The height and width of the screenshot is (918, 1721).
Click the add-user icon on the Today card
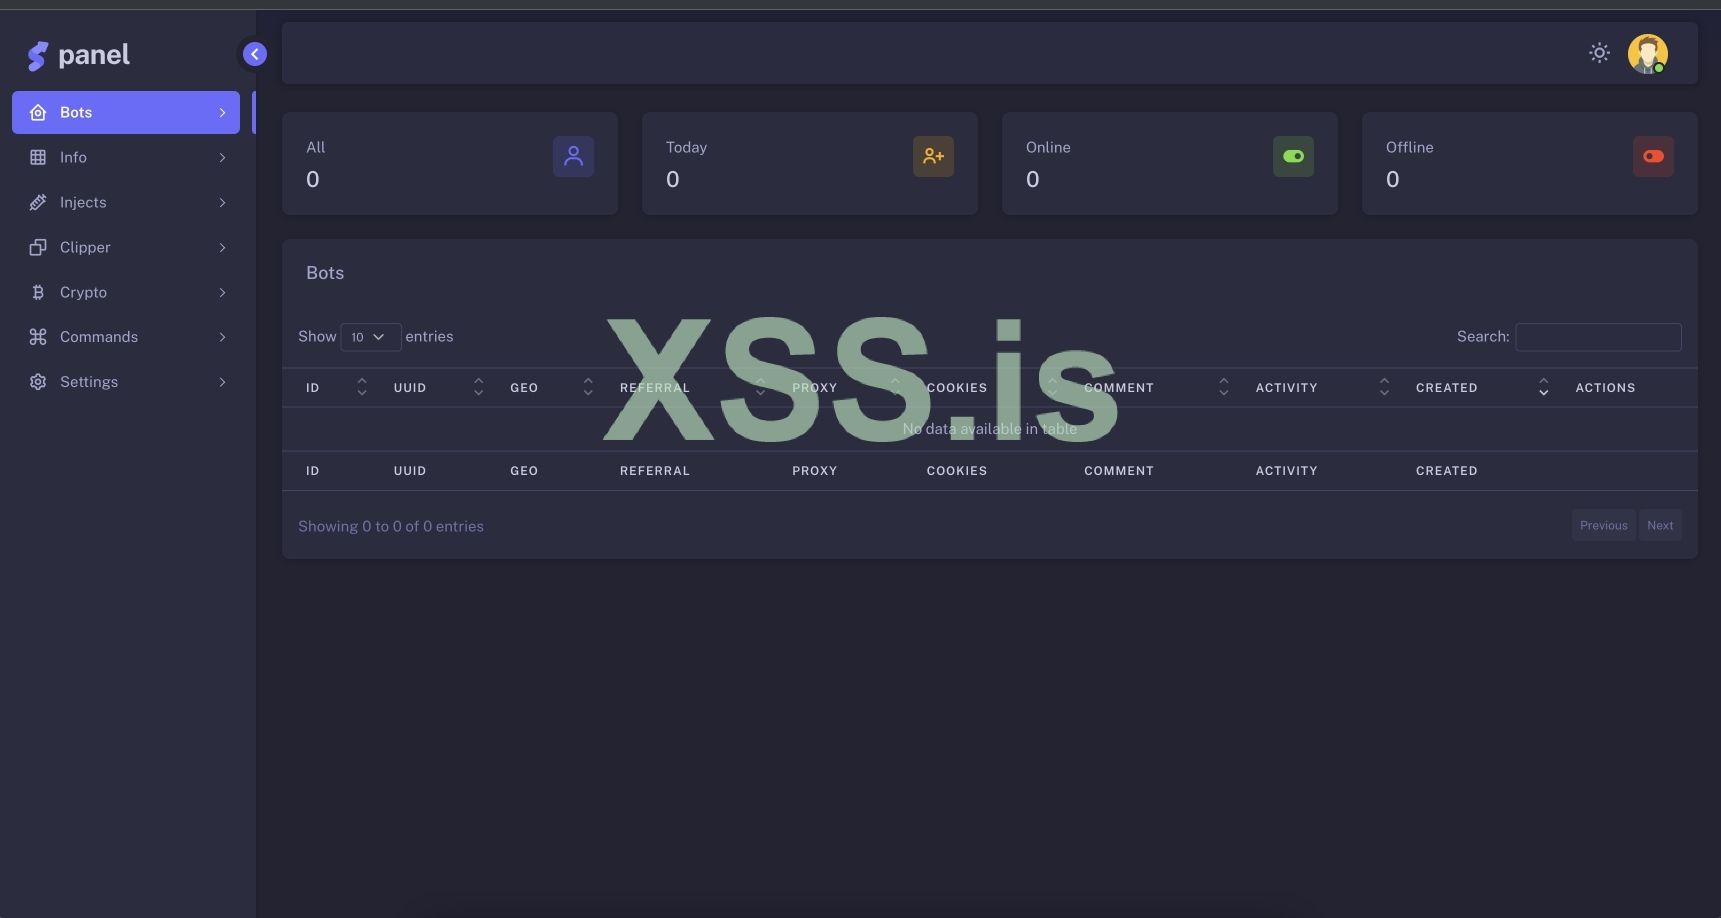[x=933, y=156]
